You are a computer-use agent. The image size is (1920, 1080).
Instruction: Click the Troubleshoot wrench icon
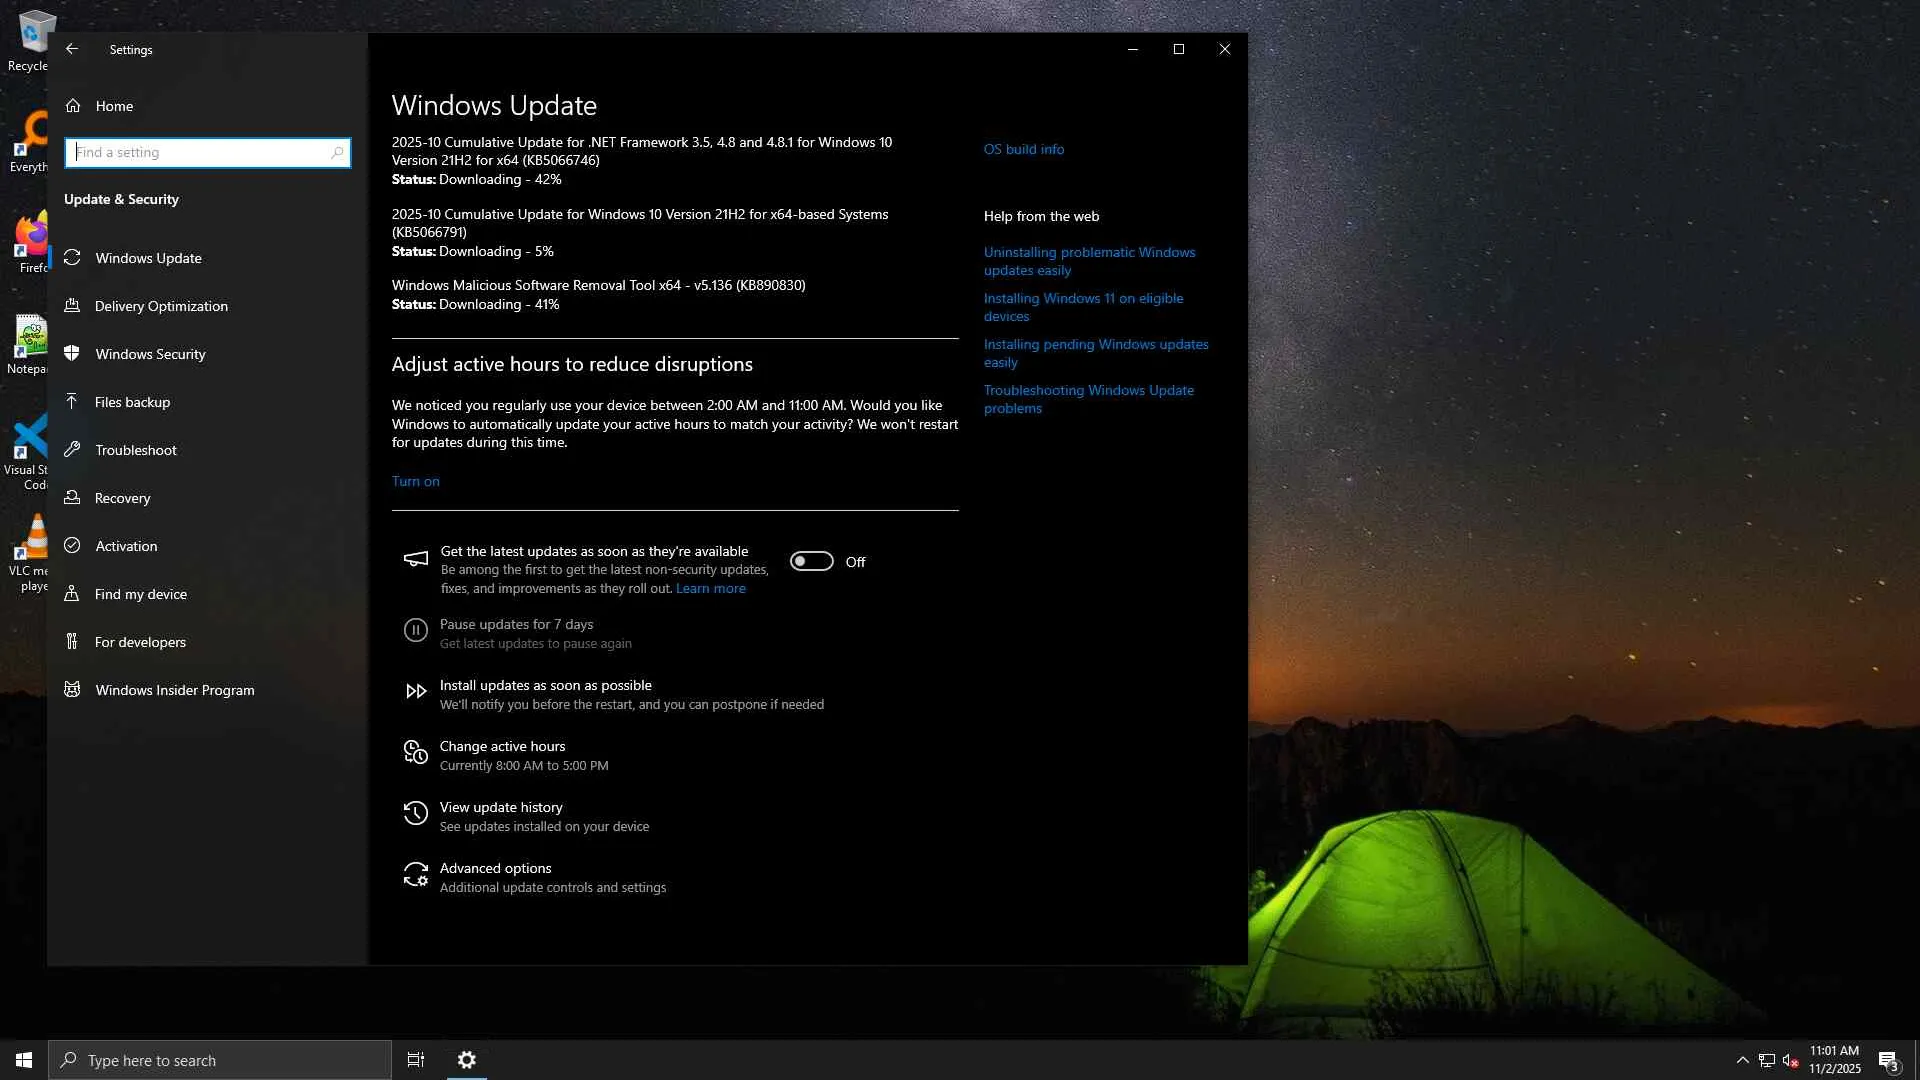pos(72,450)
